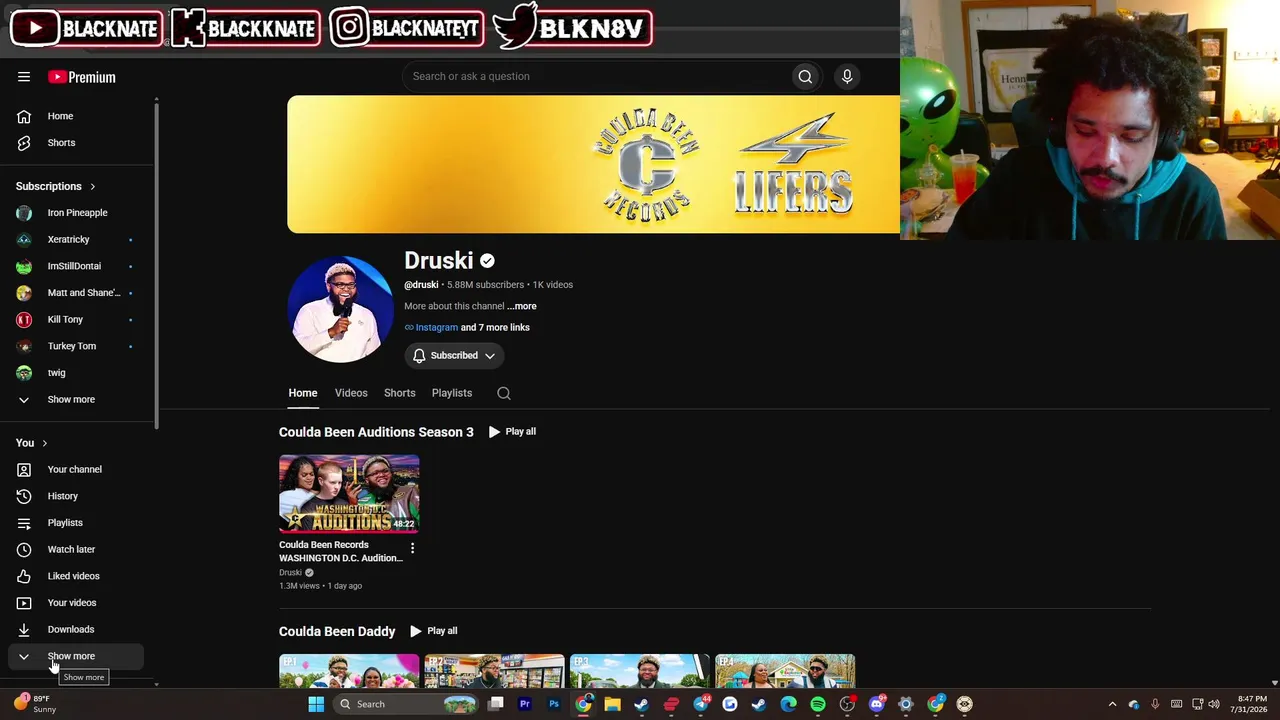The width and height of the screenshot is (1280, 720).
Task: Switch to the Shorts channel tab
Action: pos(400,393)
